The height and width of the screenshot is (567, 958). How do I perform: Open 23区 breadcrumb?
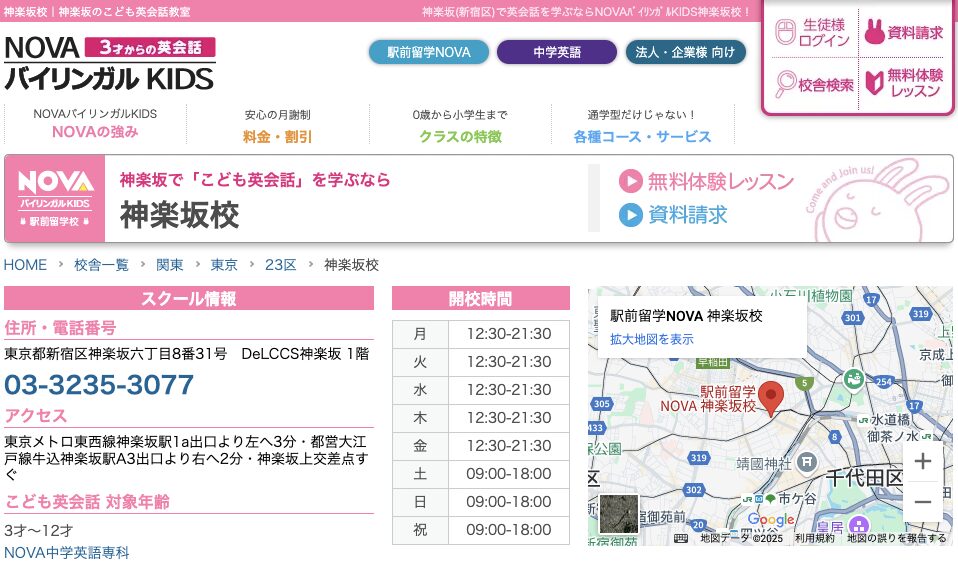point(280,265)
